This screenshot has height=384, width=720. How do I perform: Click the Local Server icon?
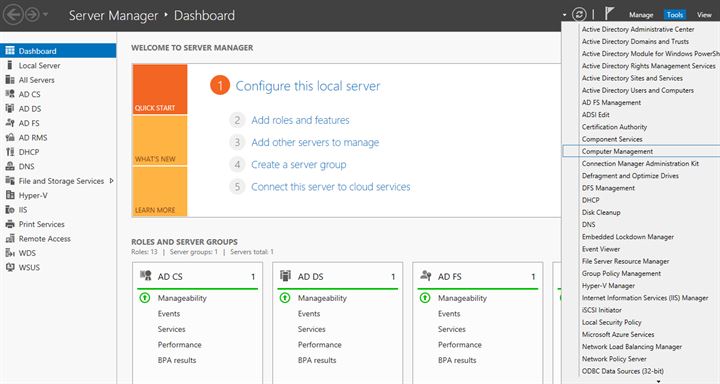coord(10,65)
